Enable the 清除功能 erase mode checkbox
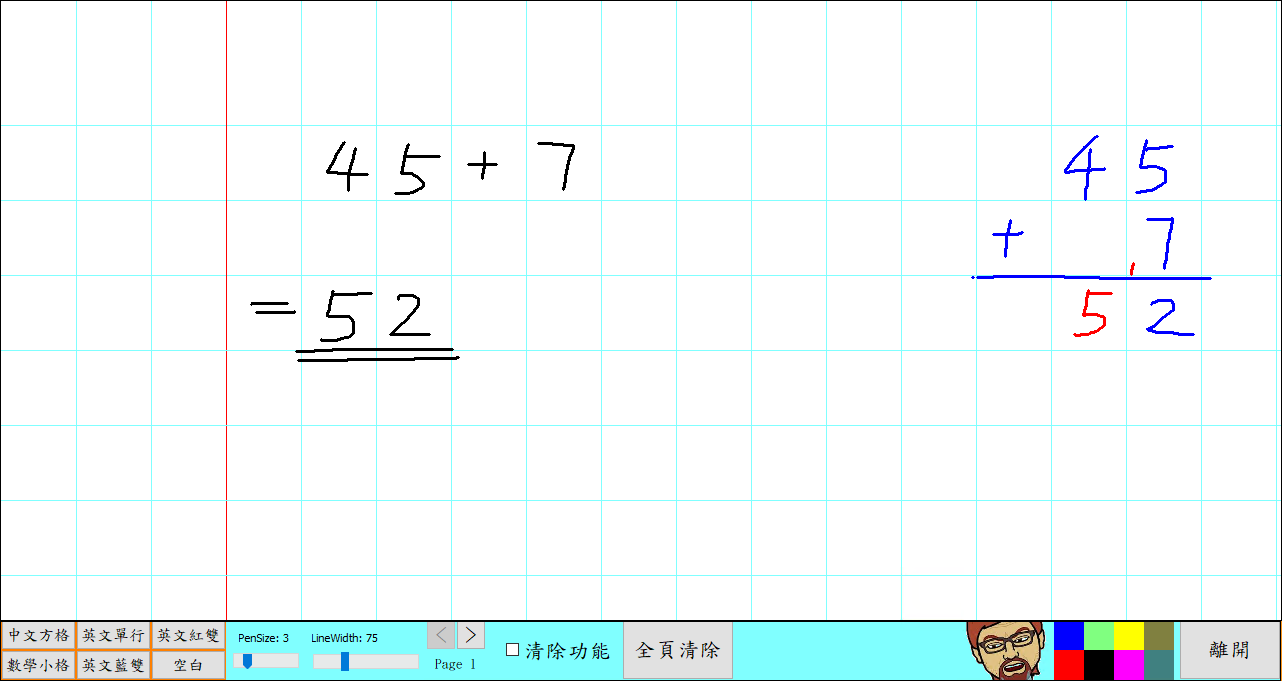 tap(511, 649)
